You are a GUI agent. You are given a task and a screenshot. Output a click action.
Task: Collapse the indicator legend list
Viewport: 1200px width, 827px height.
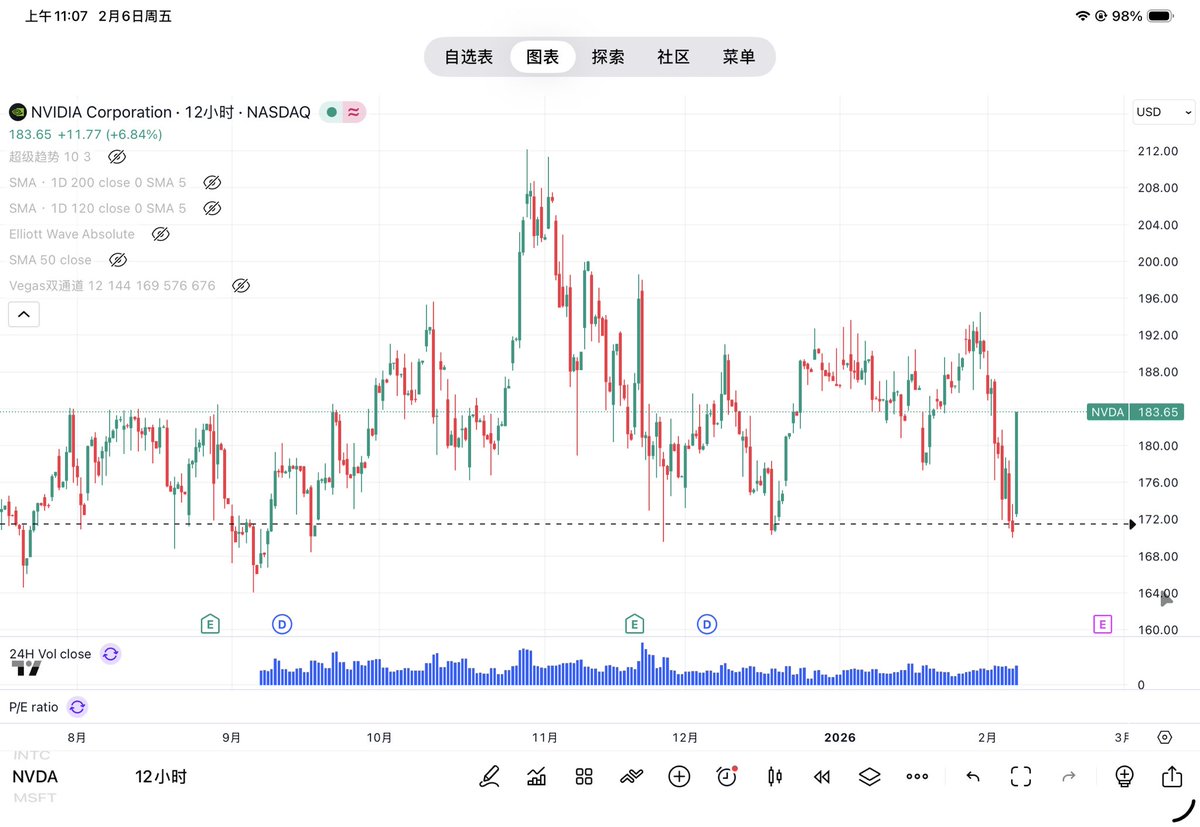[24, 315]
